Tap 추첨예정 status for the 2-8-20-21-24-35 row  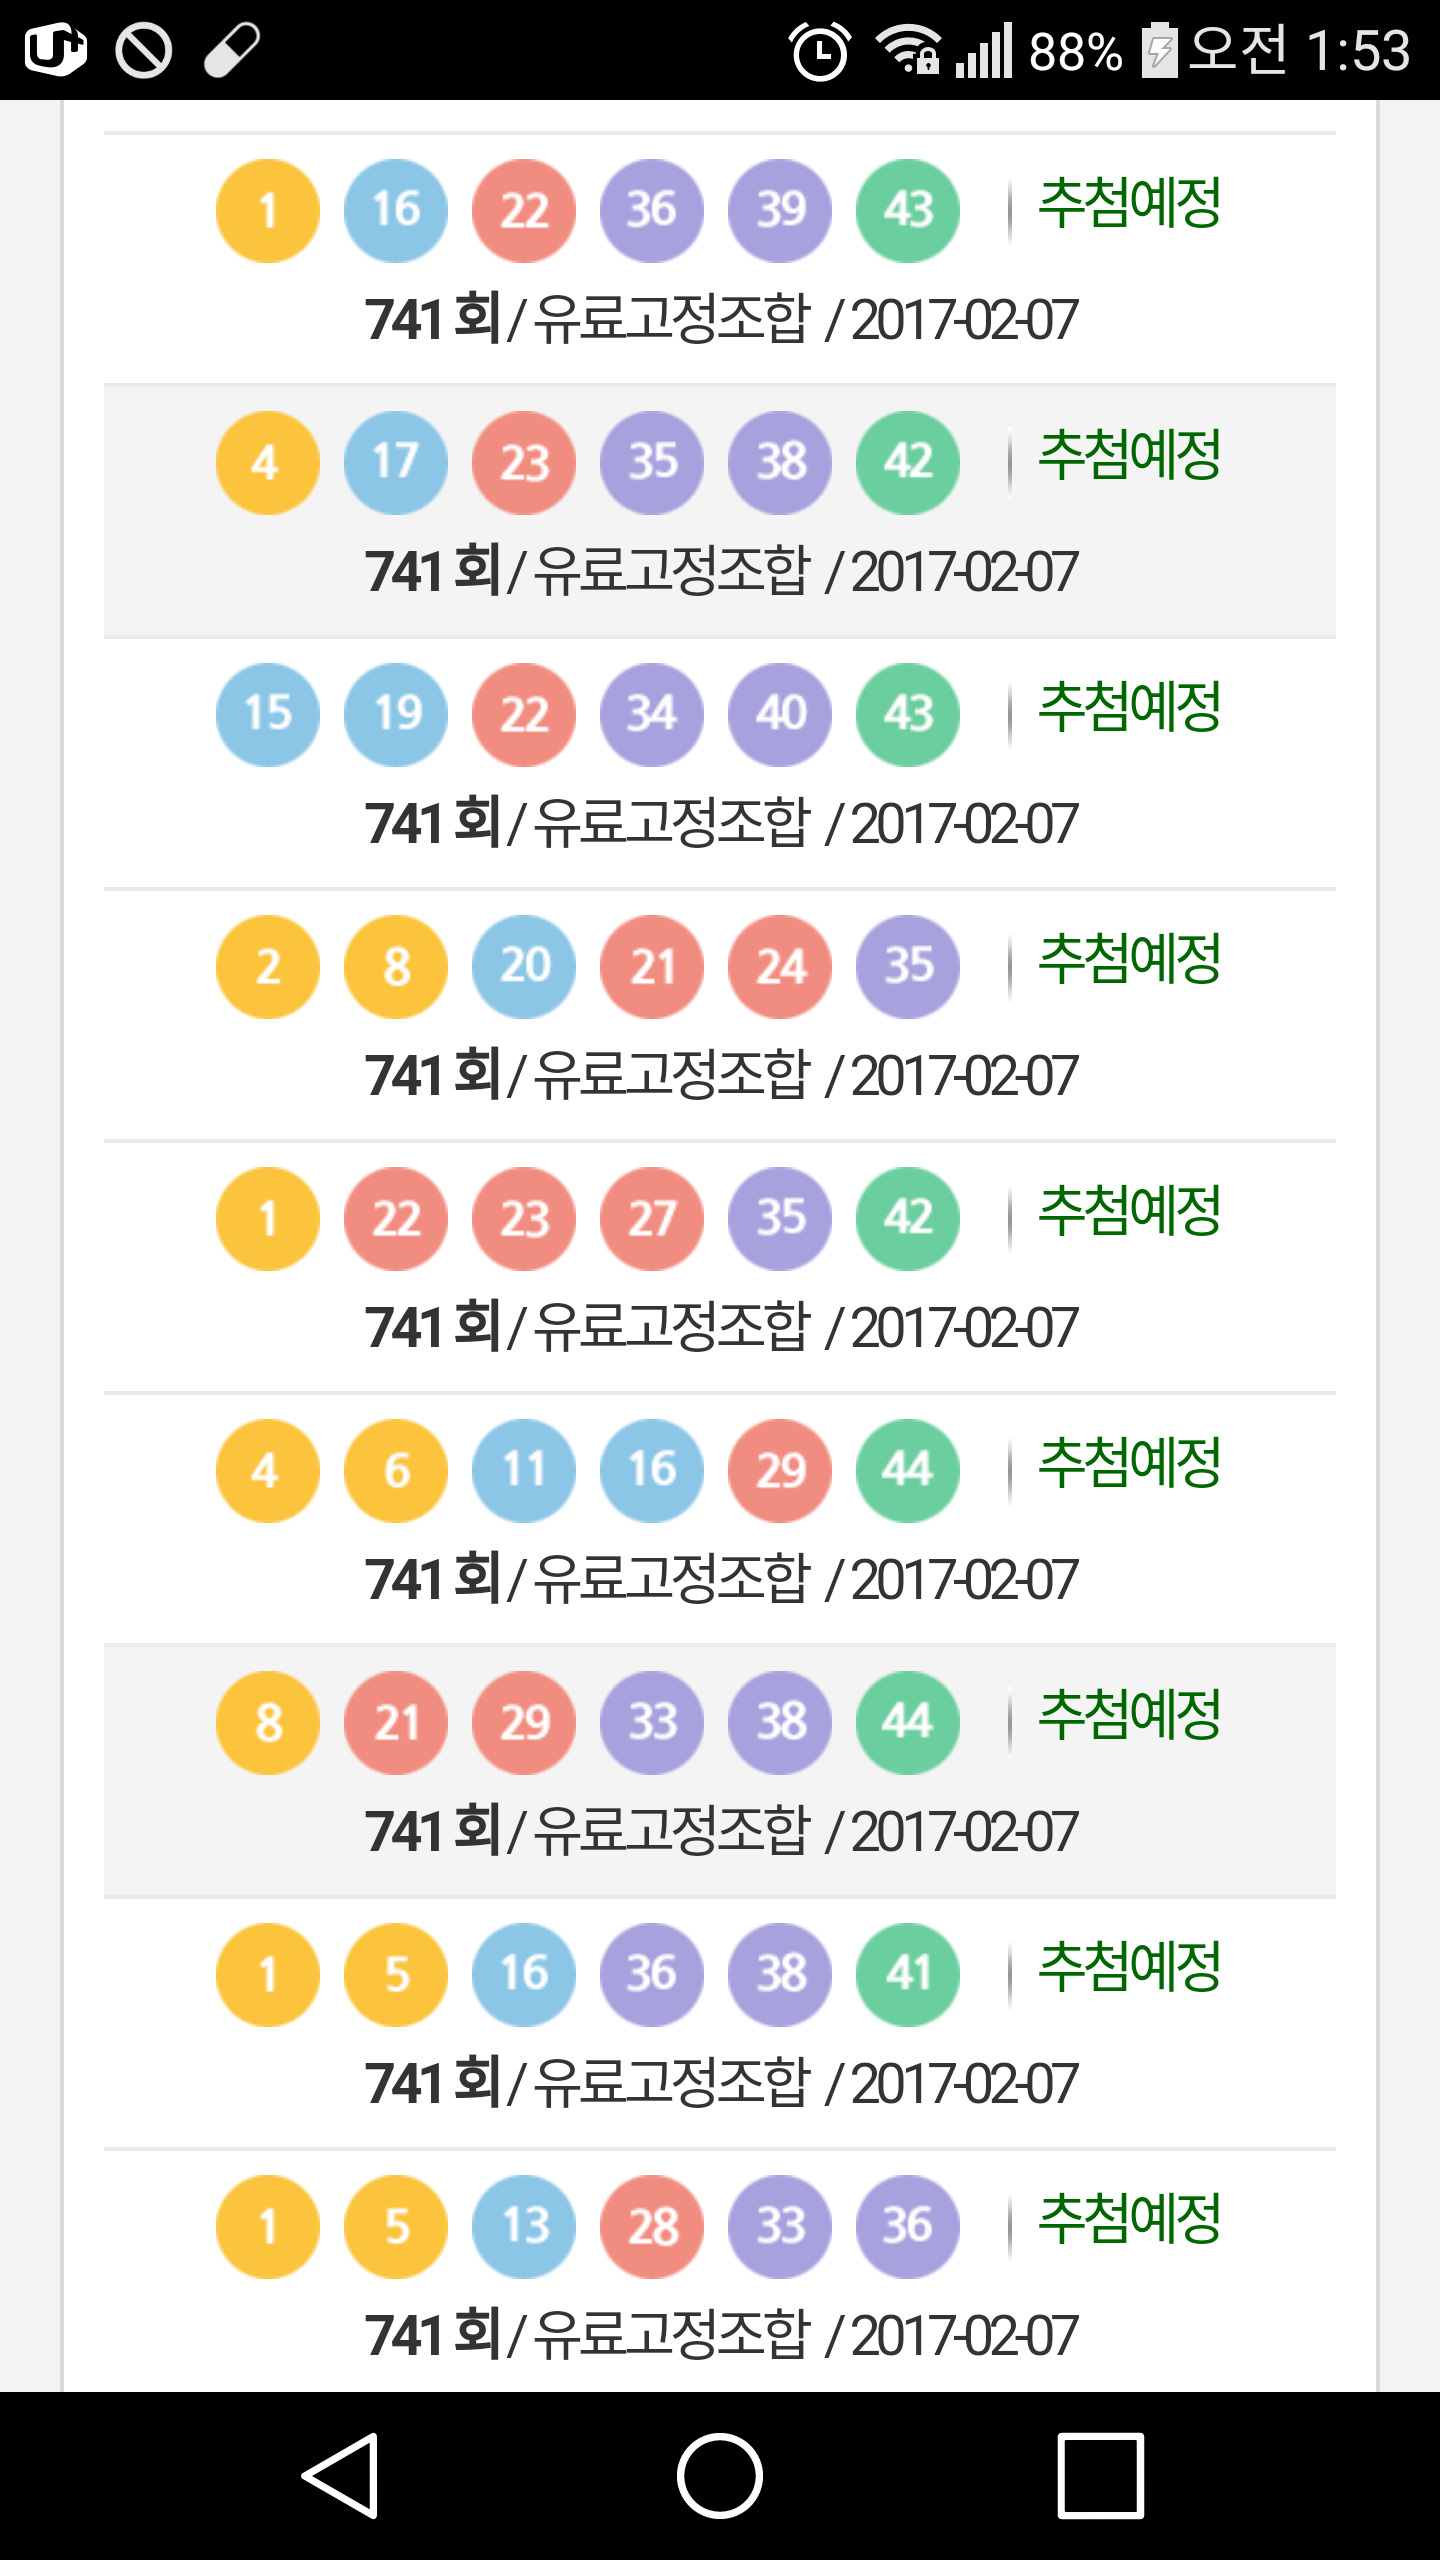(1130, 959)
